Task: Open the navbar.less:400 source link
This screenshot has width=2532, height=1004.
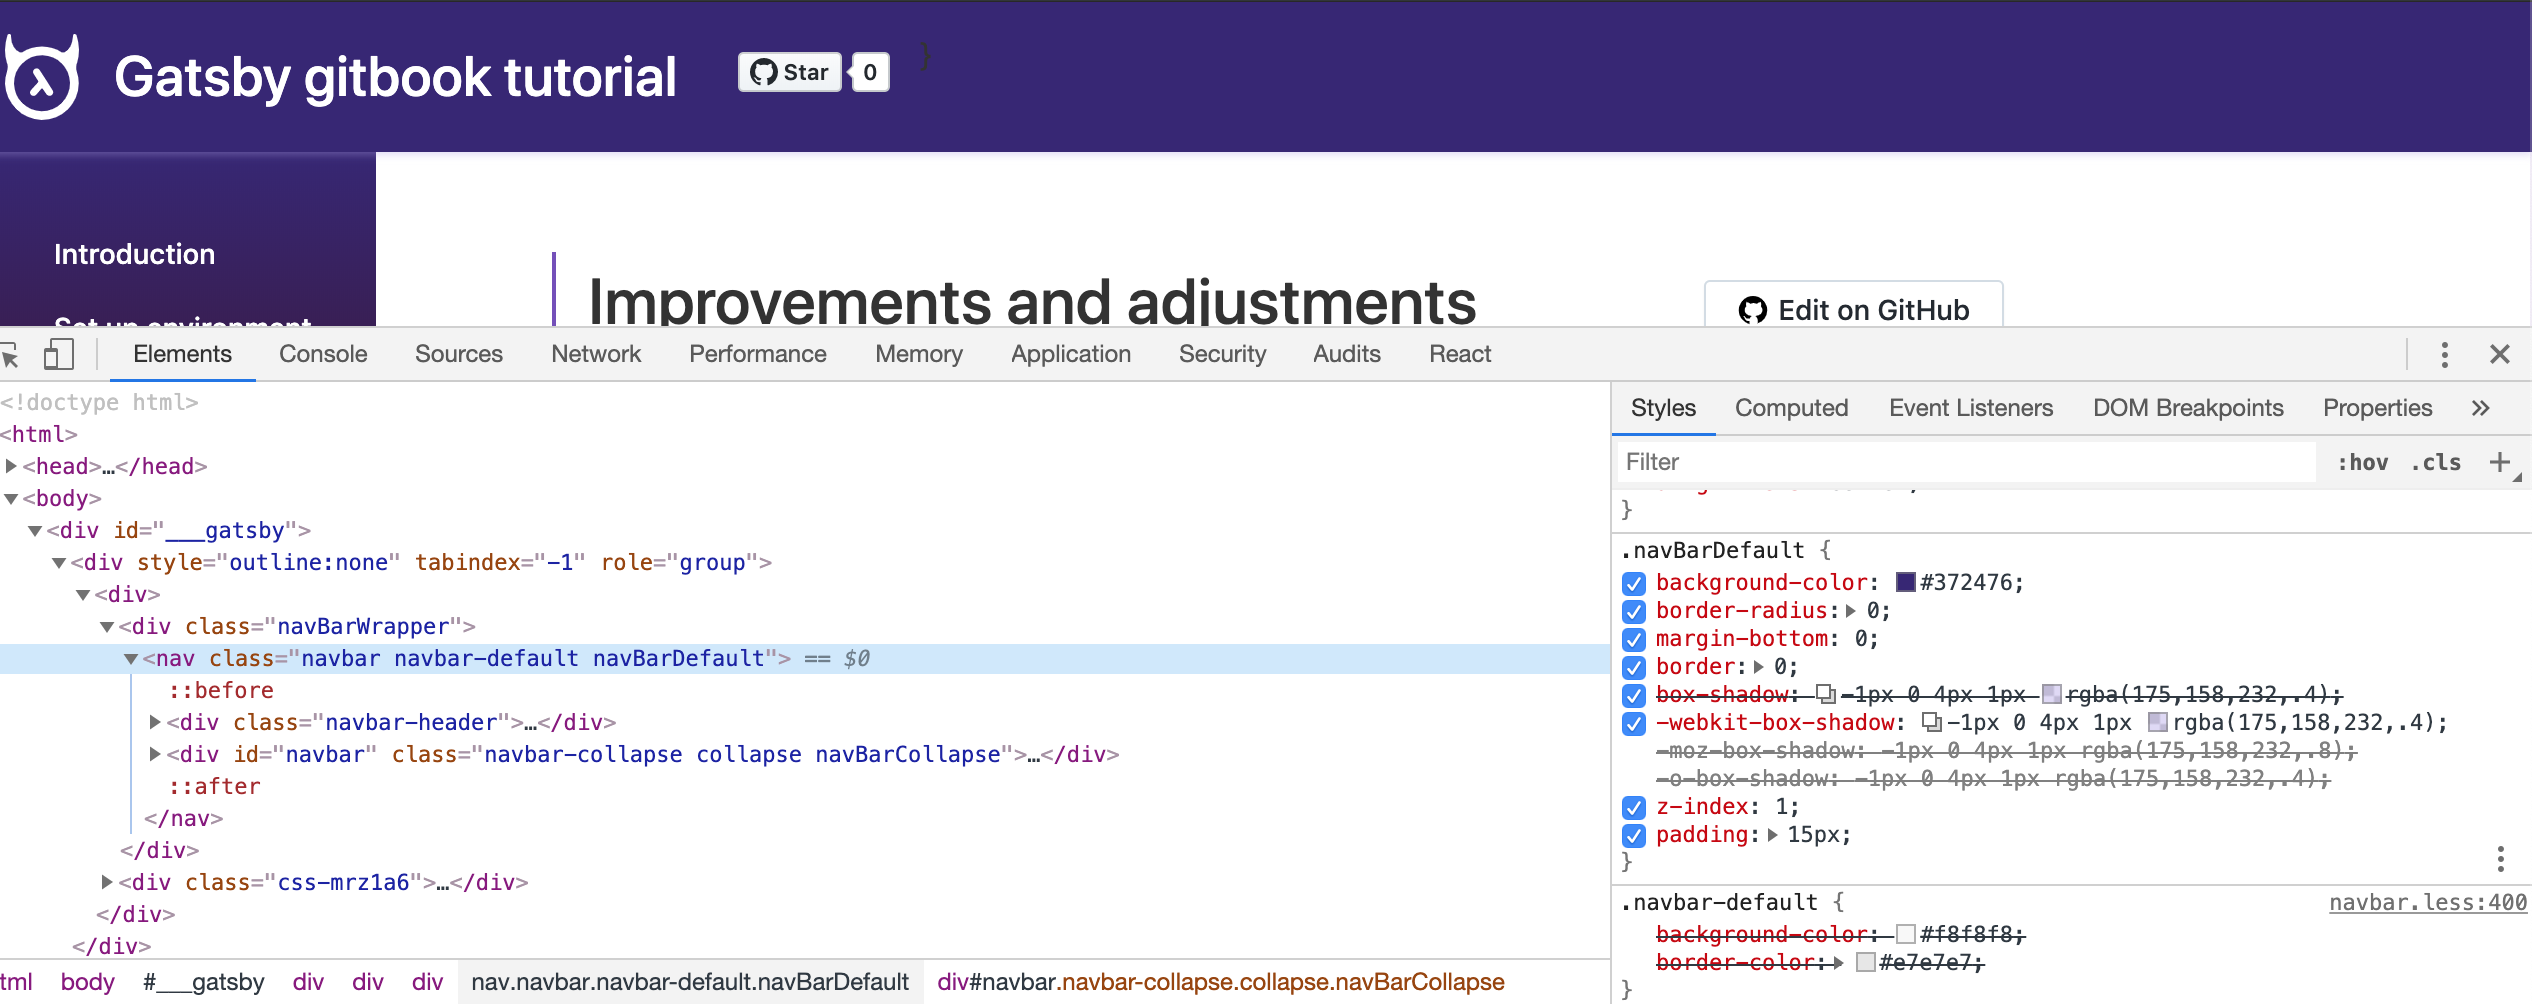Action: [x=2428, y=902]
